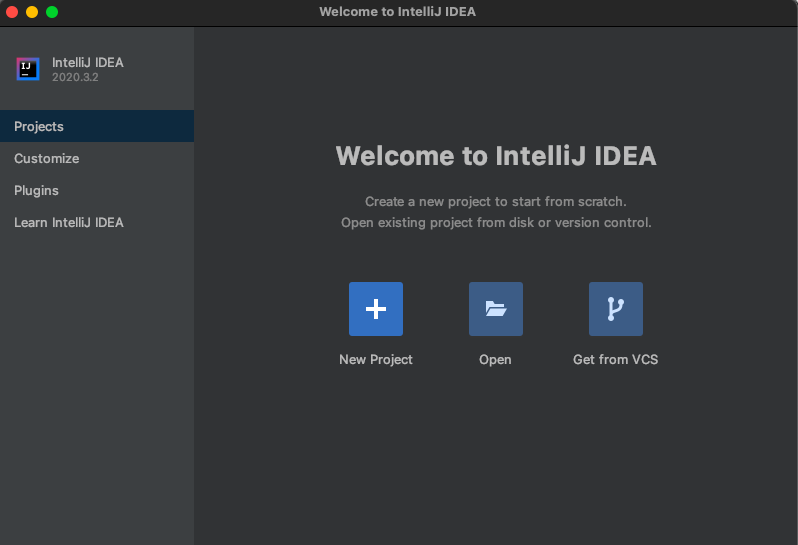Click the IntelliJ IDEA product name in sidebar
This screenshot has height=545, width=798.
point(88,63)
